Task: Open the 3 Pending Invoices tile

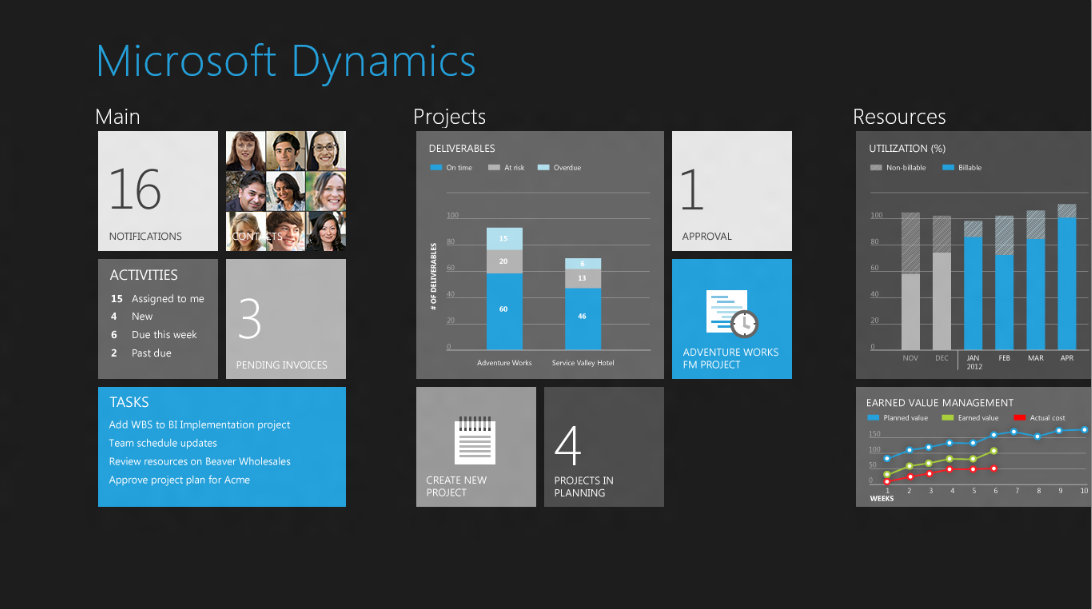Action: coord(286,319)
